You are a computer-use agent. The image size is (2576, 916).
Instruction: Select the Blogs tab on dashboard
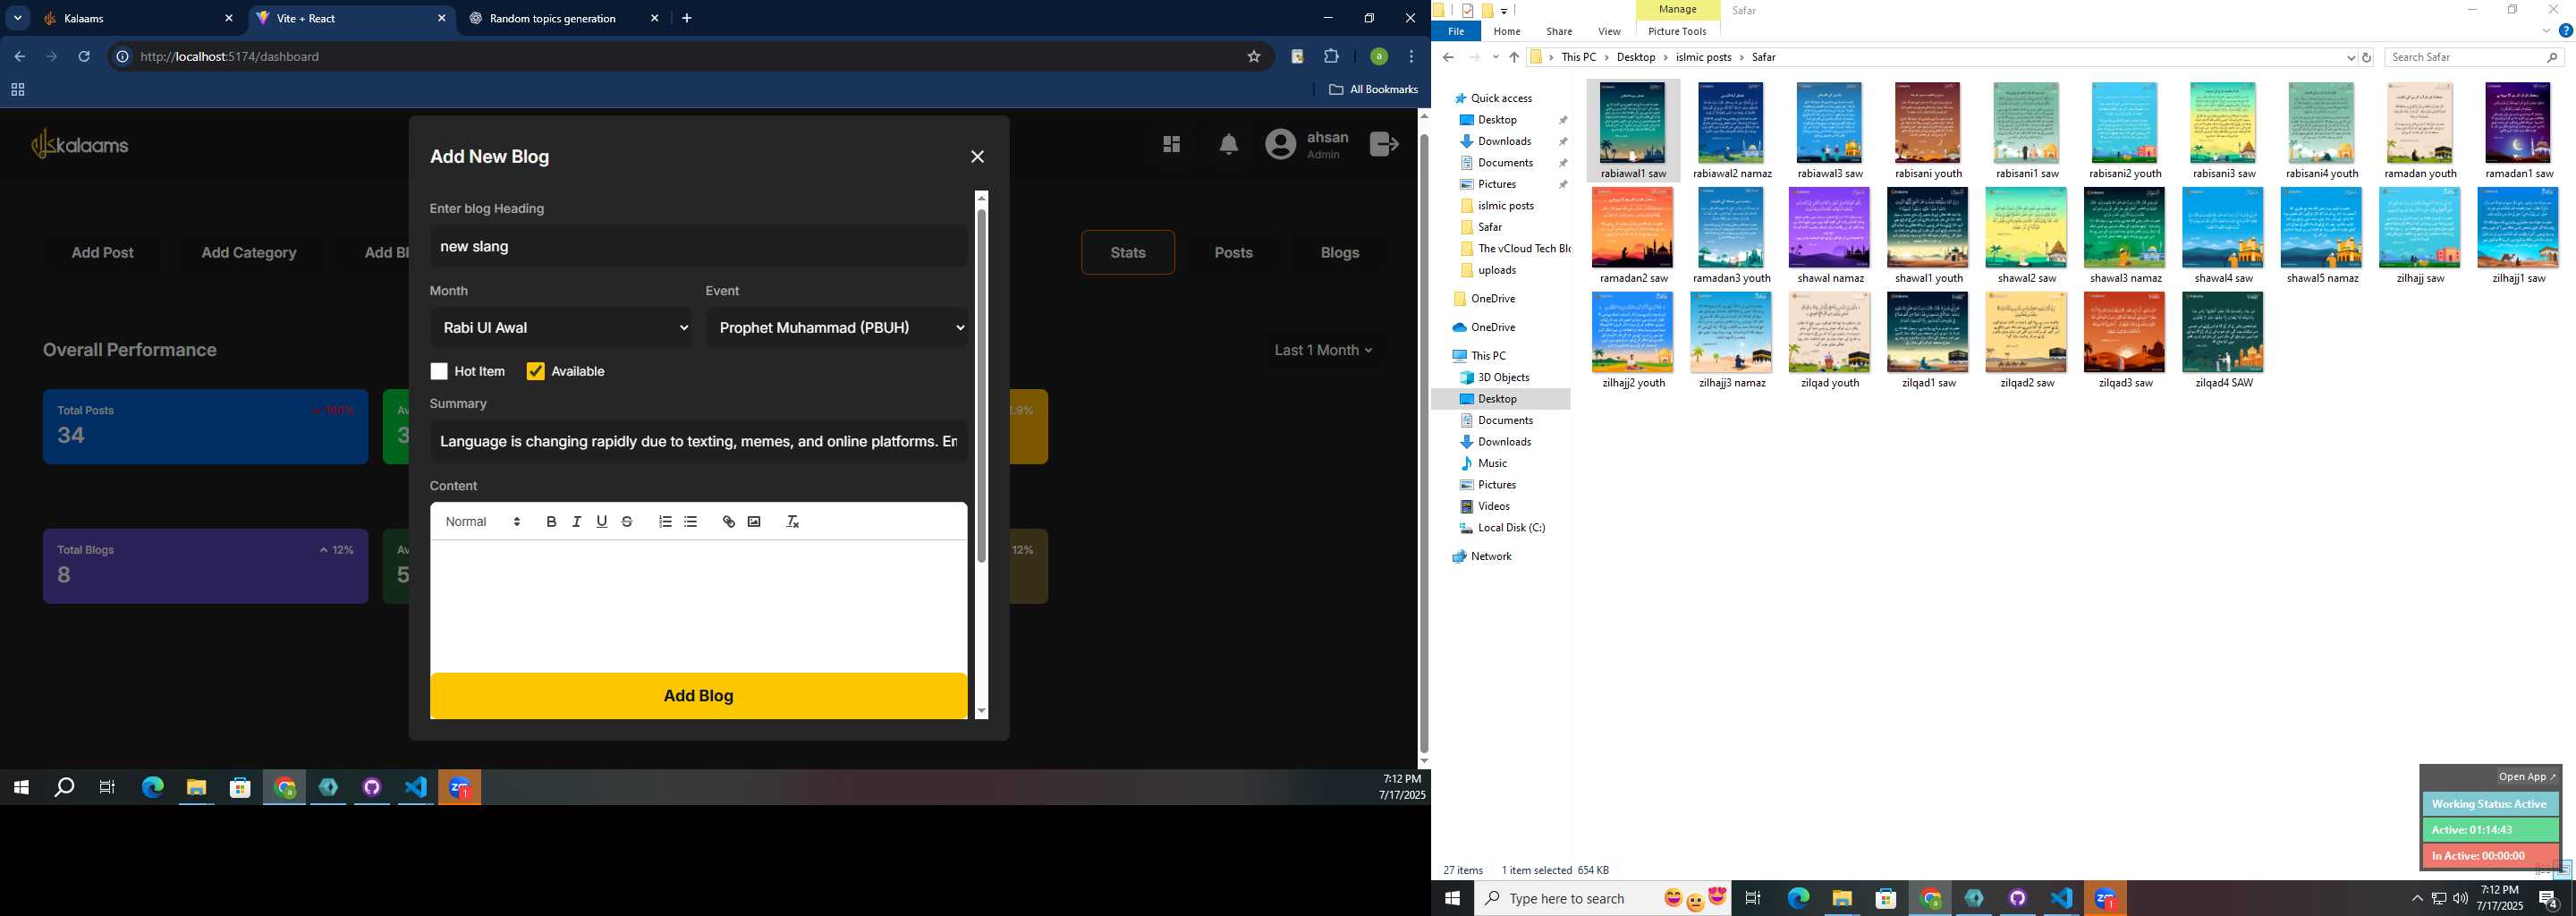[1339, 253]
